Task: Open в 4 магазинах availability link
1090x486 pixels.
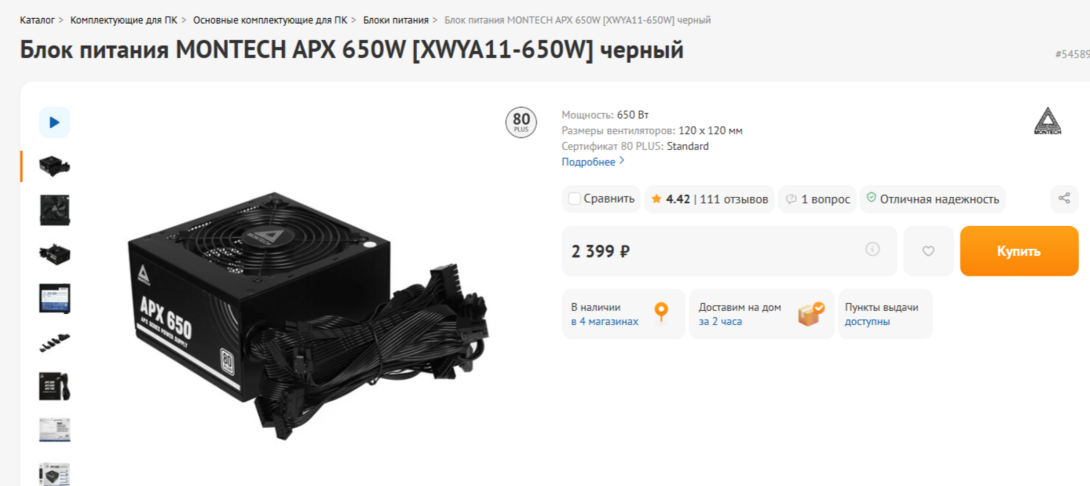Action: pyautogui.click(x=604, y=321)
